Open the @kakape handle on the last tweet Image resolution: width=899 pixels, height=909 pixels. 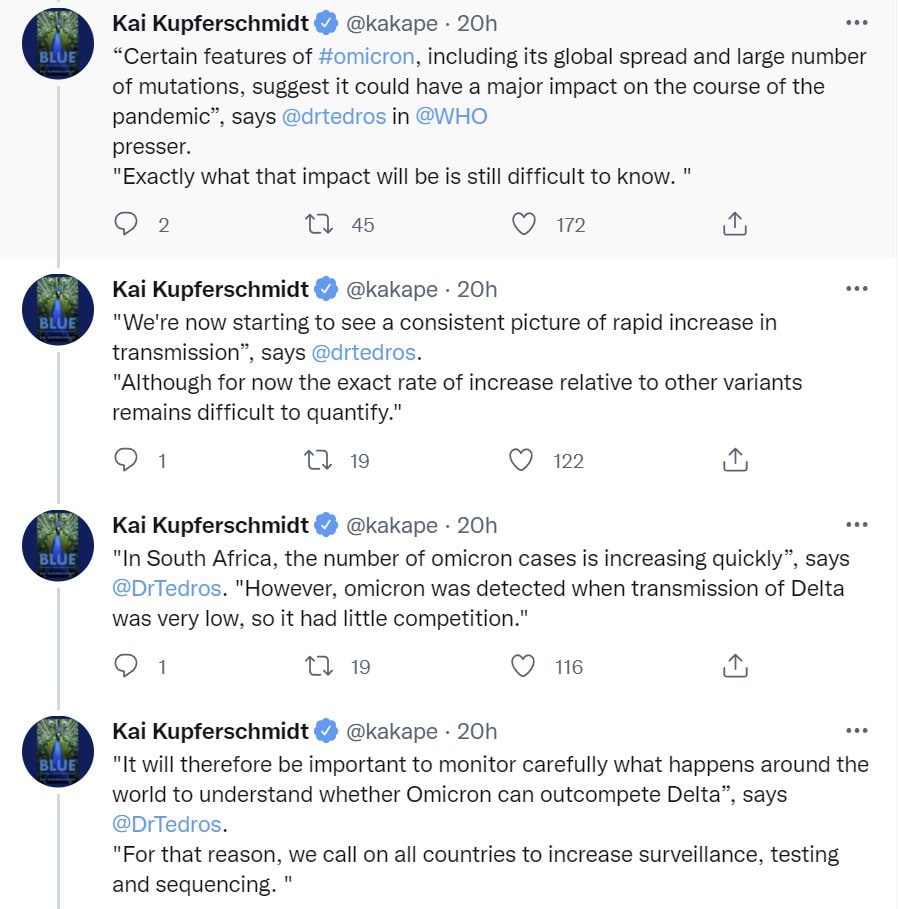point(392,731)
